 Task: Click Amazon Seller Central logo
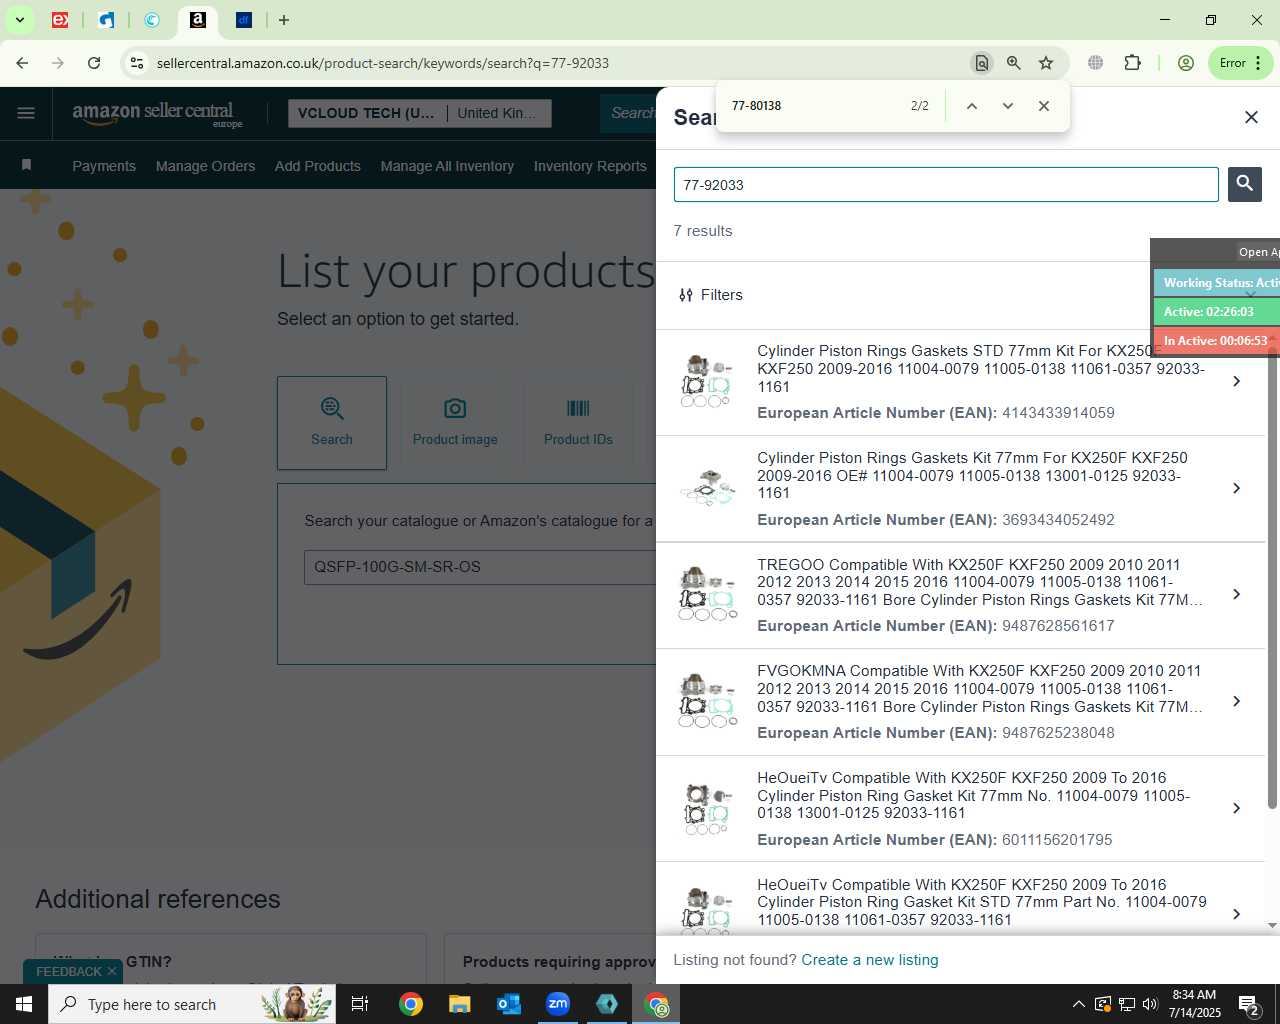tap(157, 114)
